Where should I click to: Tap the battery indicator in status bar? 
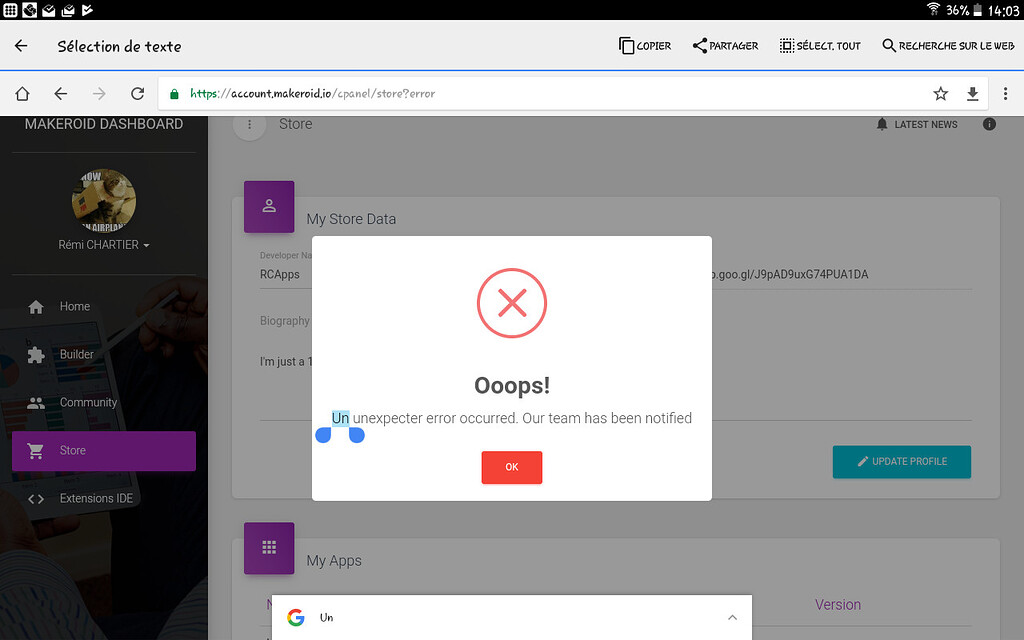978,9
